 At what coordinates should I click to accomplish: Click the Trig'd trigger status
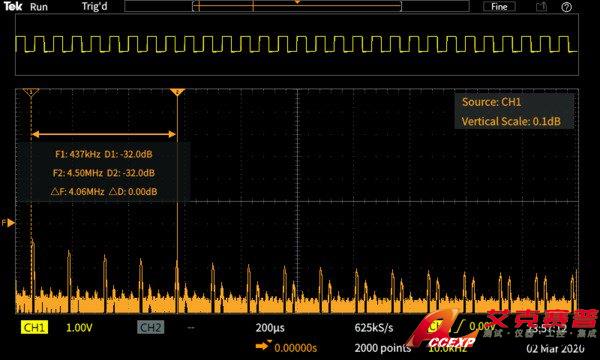coord(95,7)
